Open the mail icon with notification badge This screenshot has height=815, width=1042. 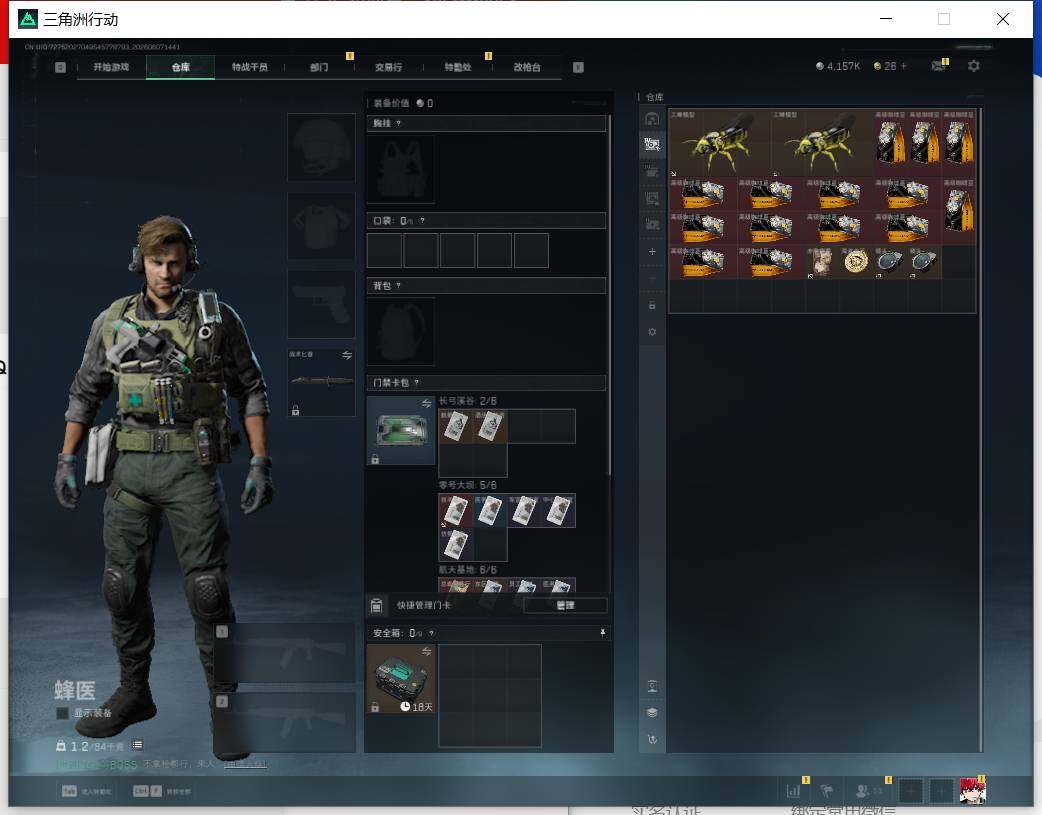click(938, 65)
